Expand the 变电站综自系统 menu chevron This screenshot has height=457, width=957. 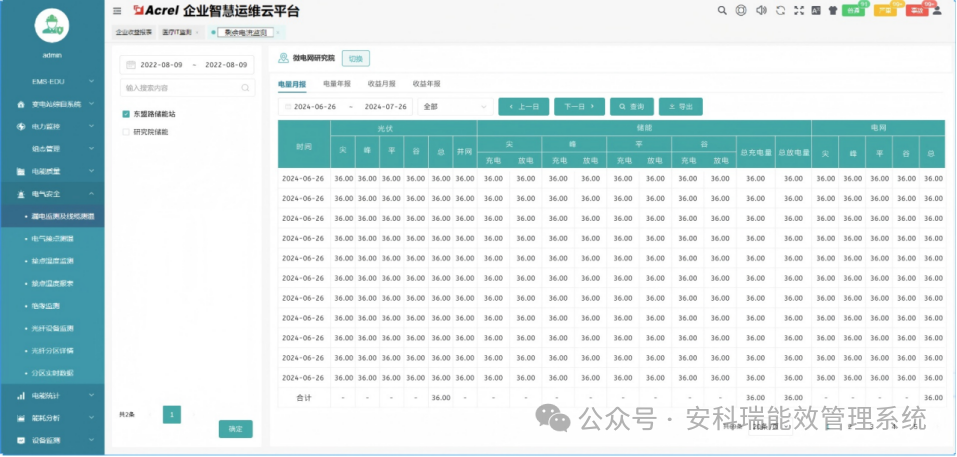[92, 104]
